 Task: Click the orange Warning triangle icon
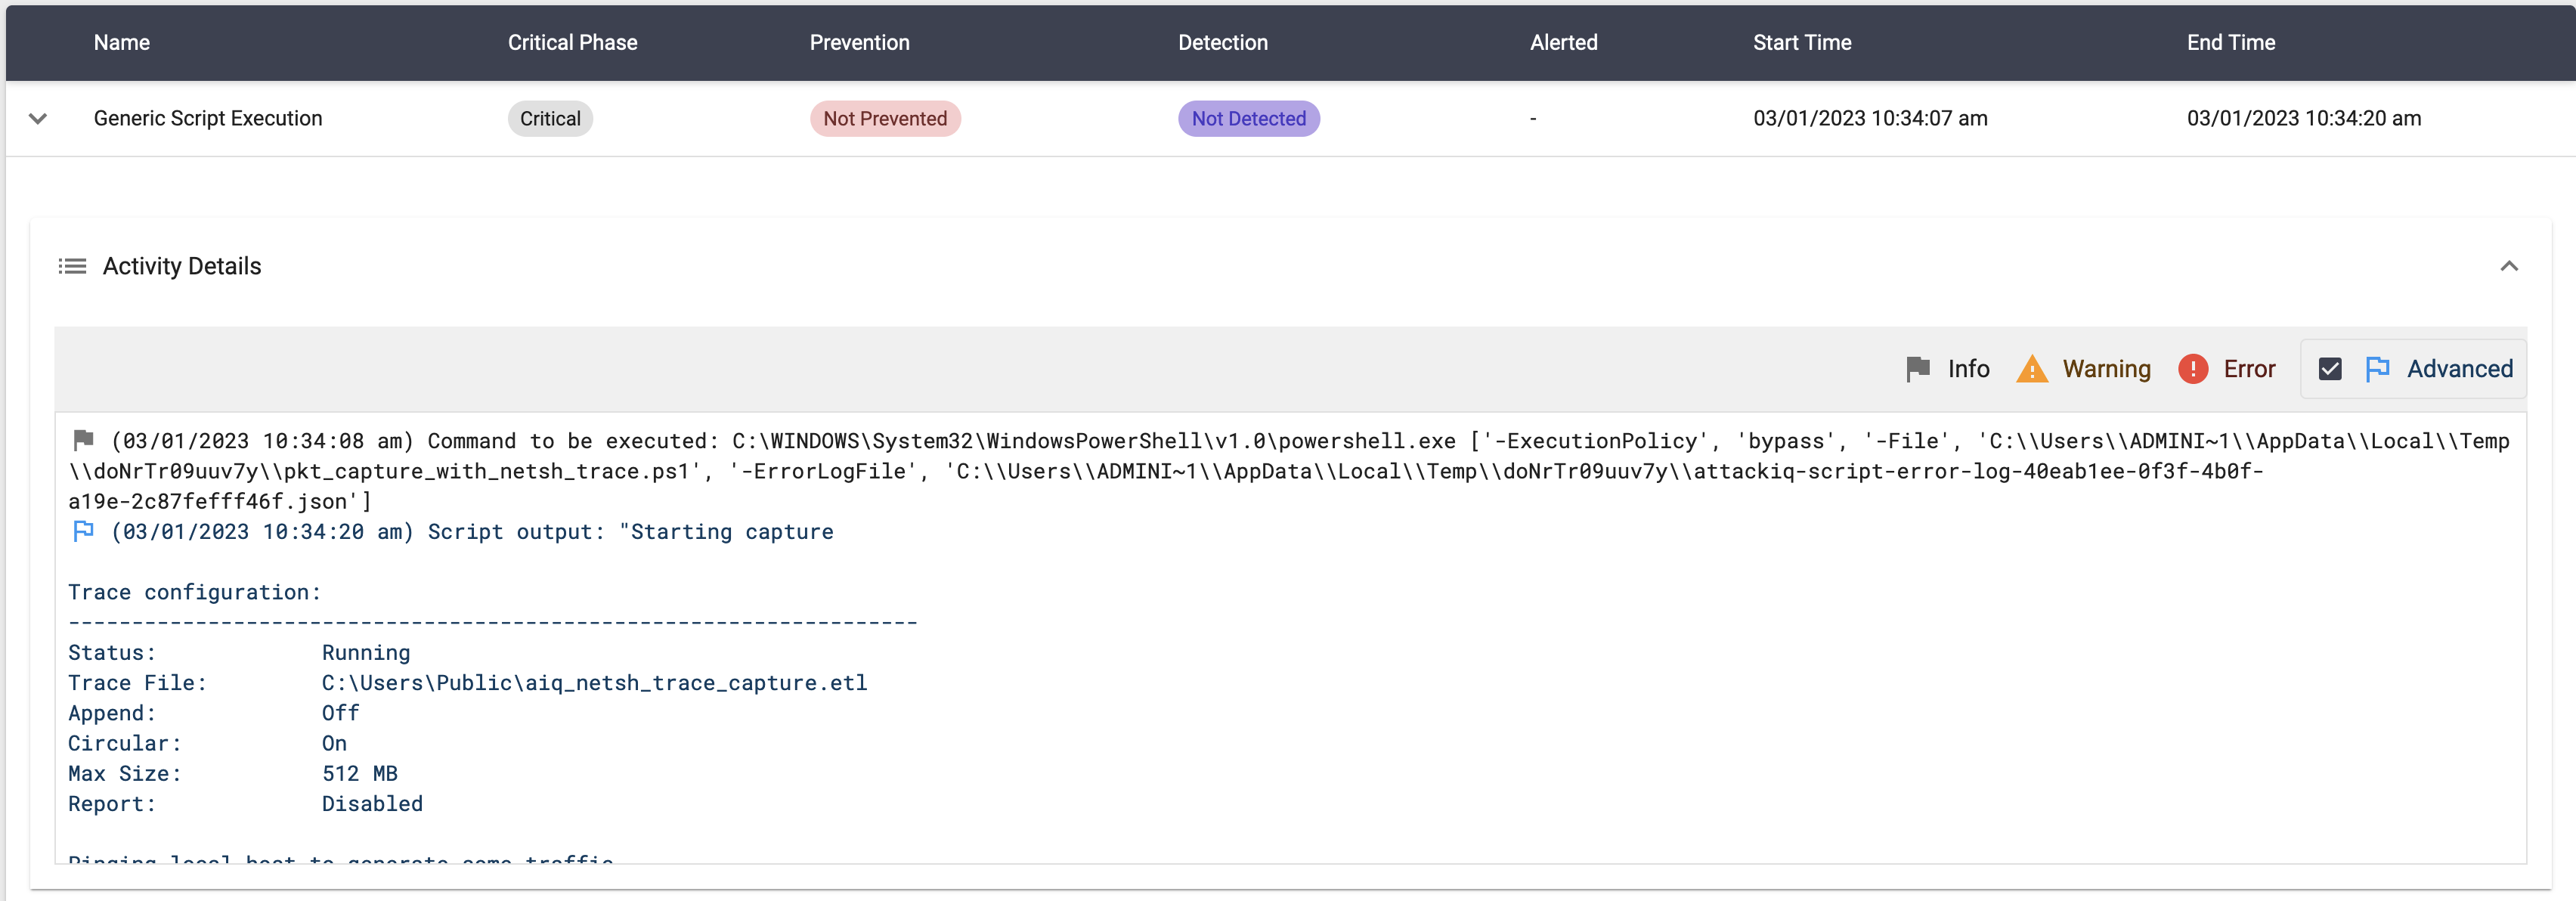coord(2031,369)
